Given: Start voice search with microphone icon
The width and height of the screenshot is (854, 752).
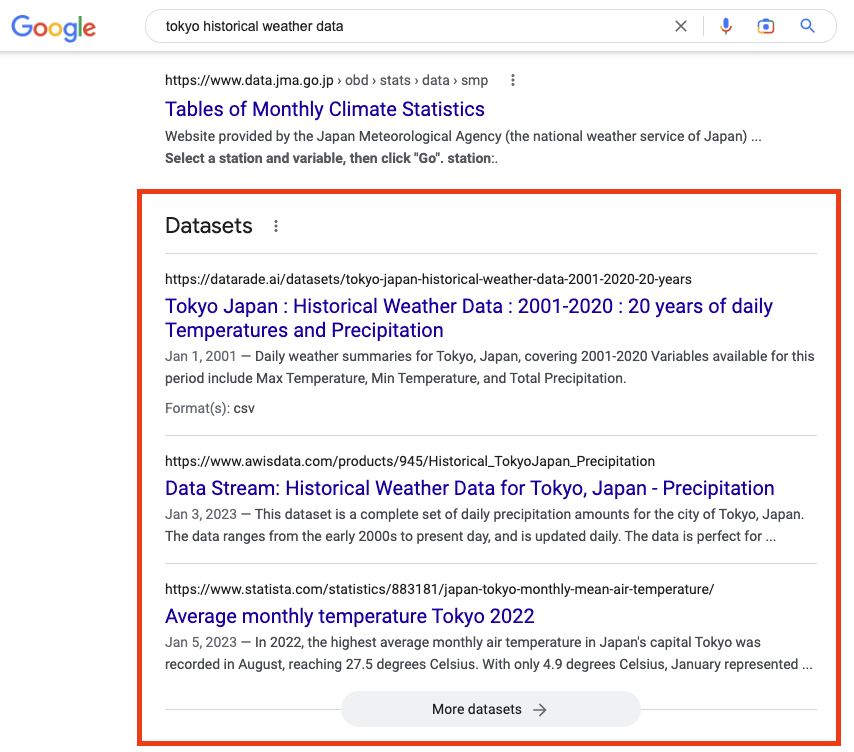Looking at the screenshot, I should [x=725, y=26].
